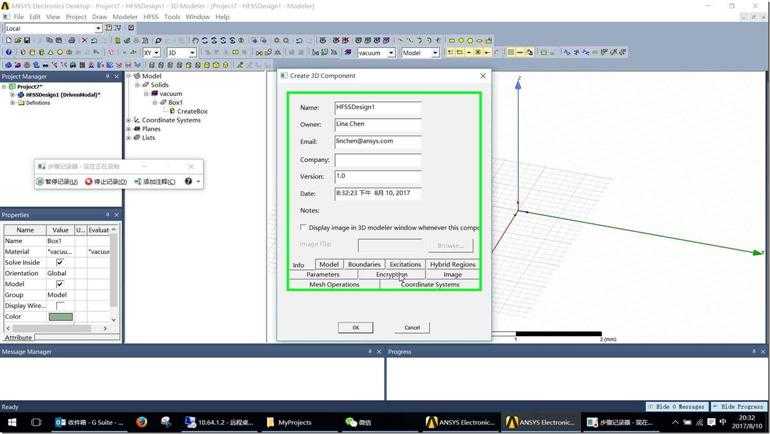
Task: Click the Steps Recorder help question icon
Action: pos(188,181)
